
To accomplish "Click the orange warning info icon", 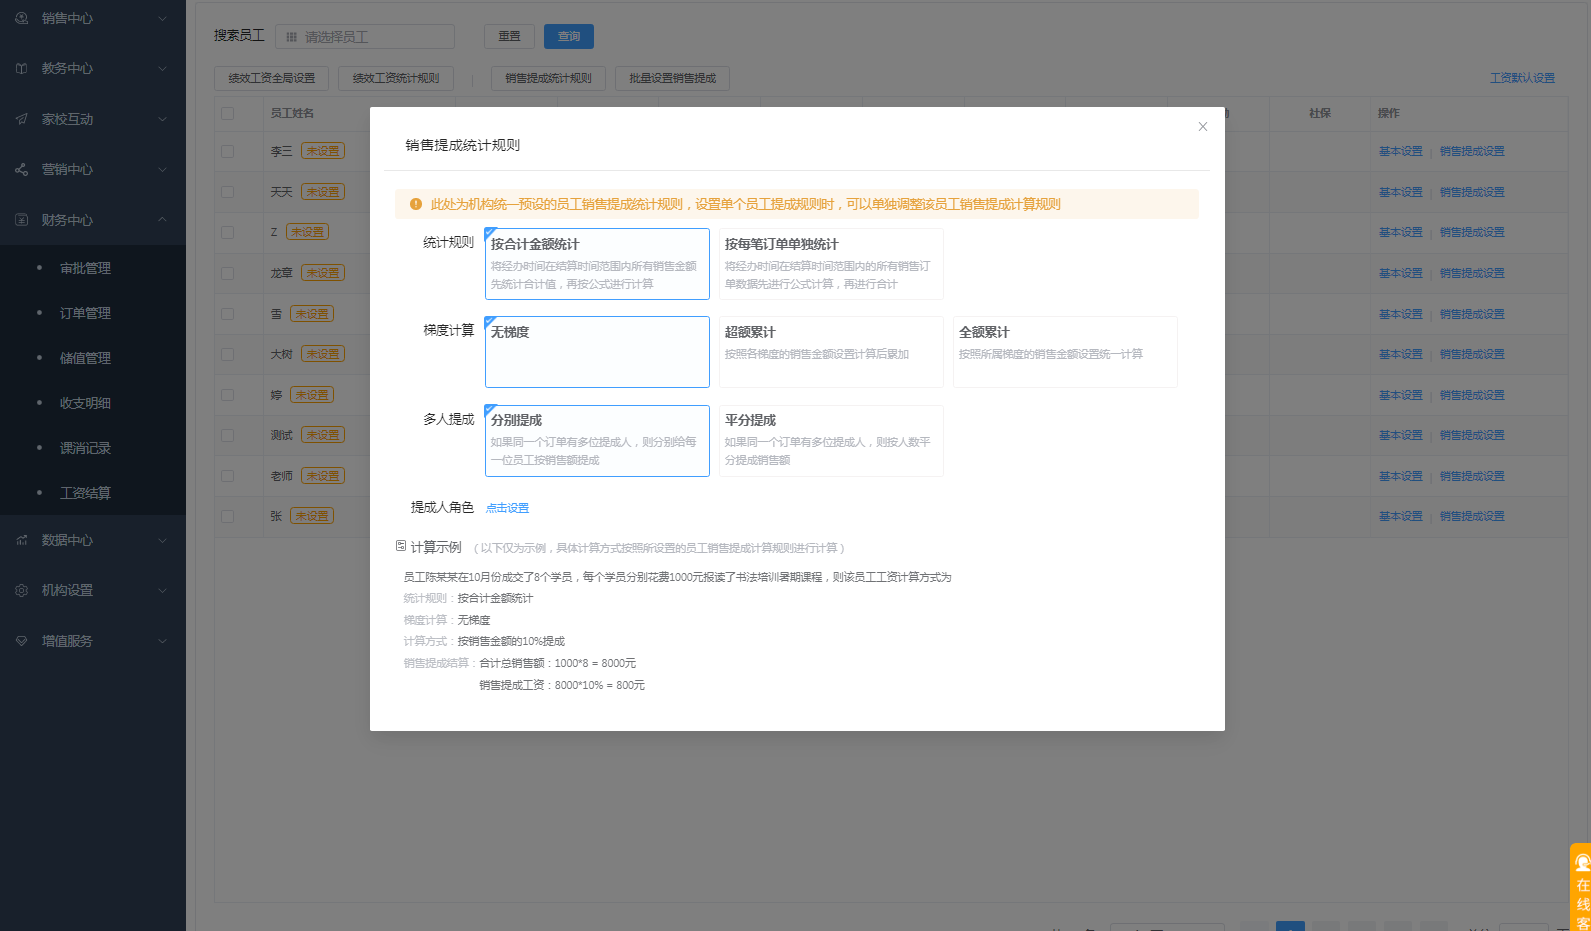I will click(416, 204).
